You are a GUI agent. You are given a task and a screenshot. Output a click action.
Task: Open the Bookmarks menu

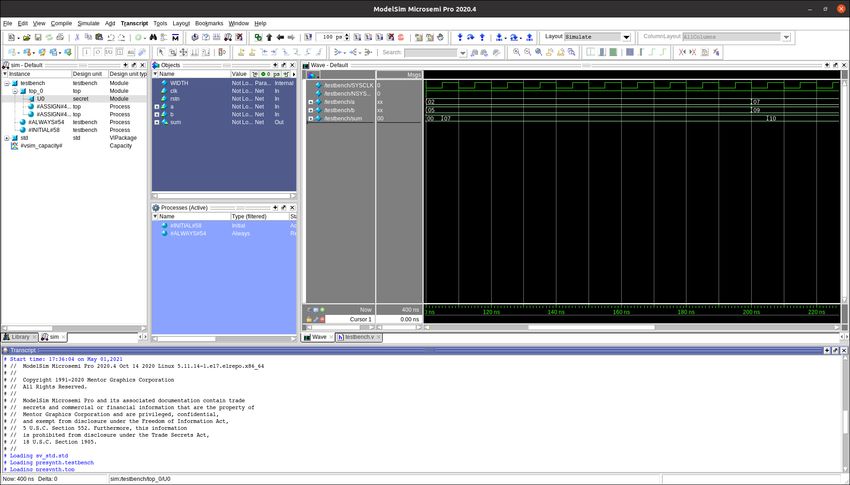pos(209,23)
